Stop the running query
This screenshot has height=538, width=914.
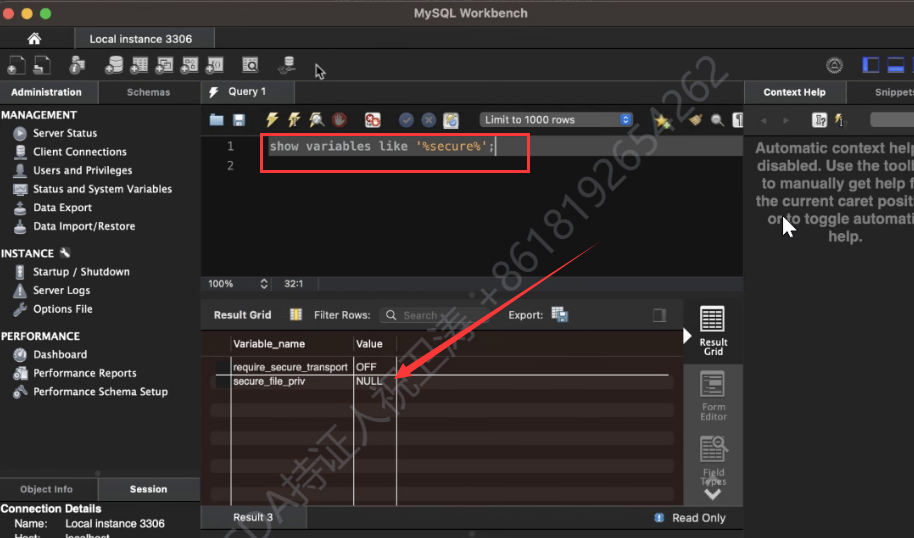pyautogui.click(x=339, y=120)
